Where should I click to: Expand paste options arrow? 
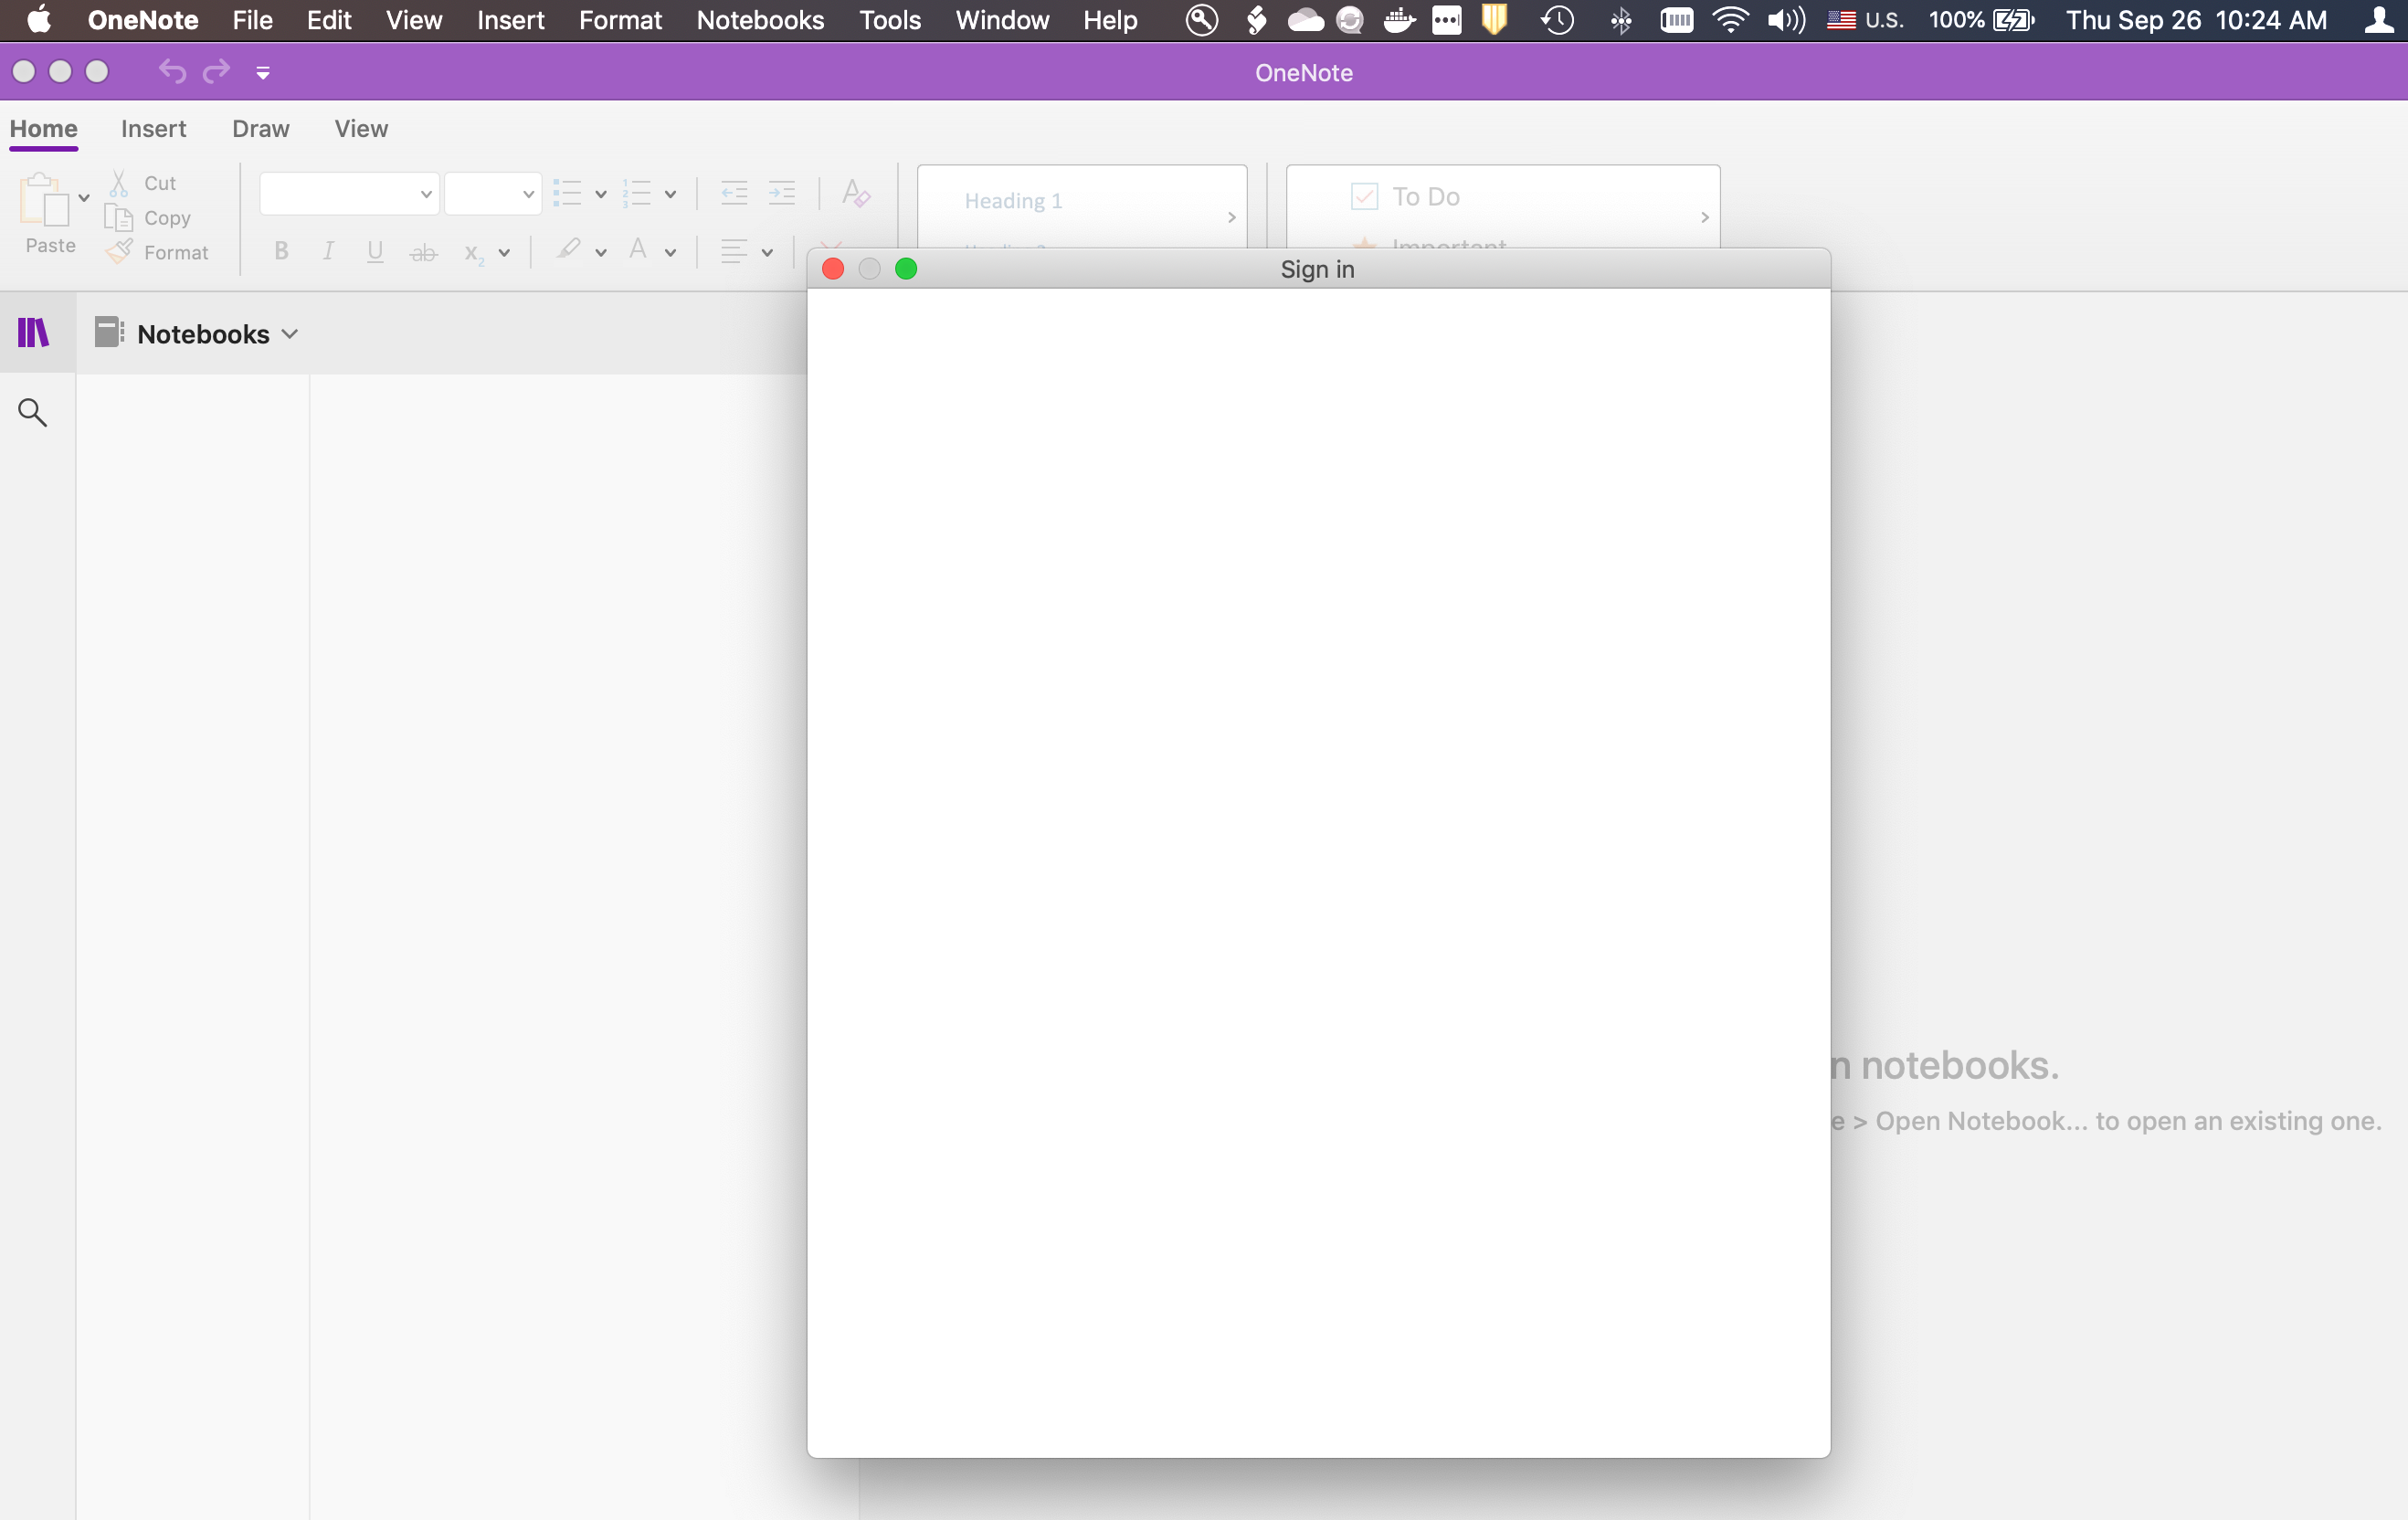[84, 198]
